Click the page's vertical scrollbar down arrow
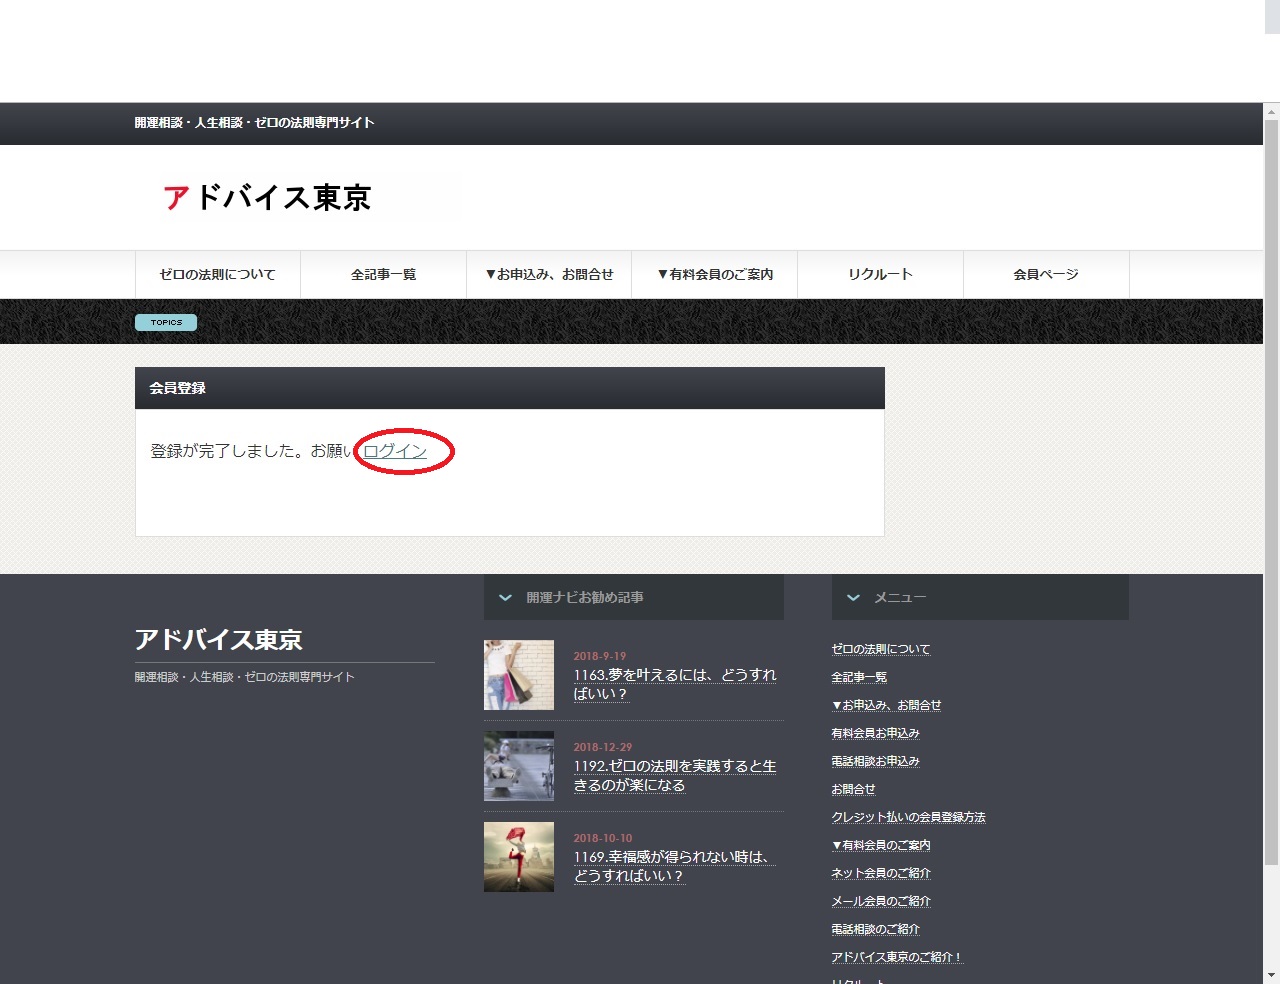The height and width of the screenshot is (984, 1280). pyautogui.click(x=1271, y=974)
